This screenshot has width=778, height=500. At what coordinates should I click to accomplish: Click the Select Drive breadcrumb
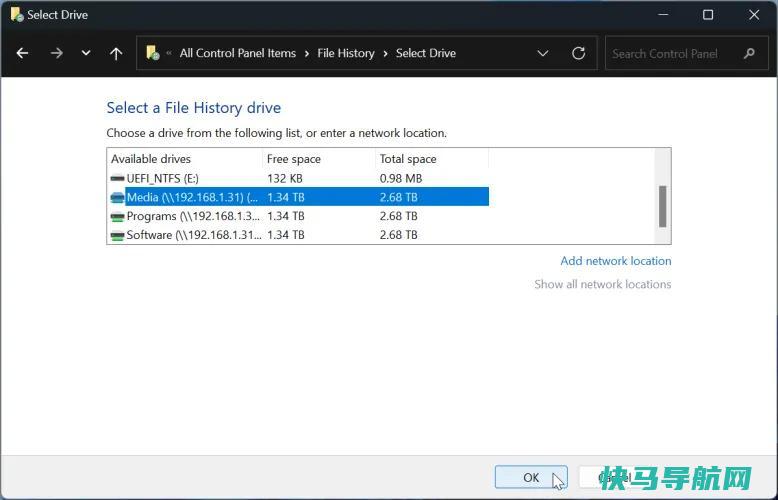coord(426,53)
